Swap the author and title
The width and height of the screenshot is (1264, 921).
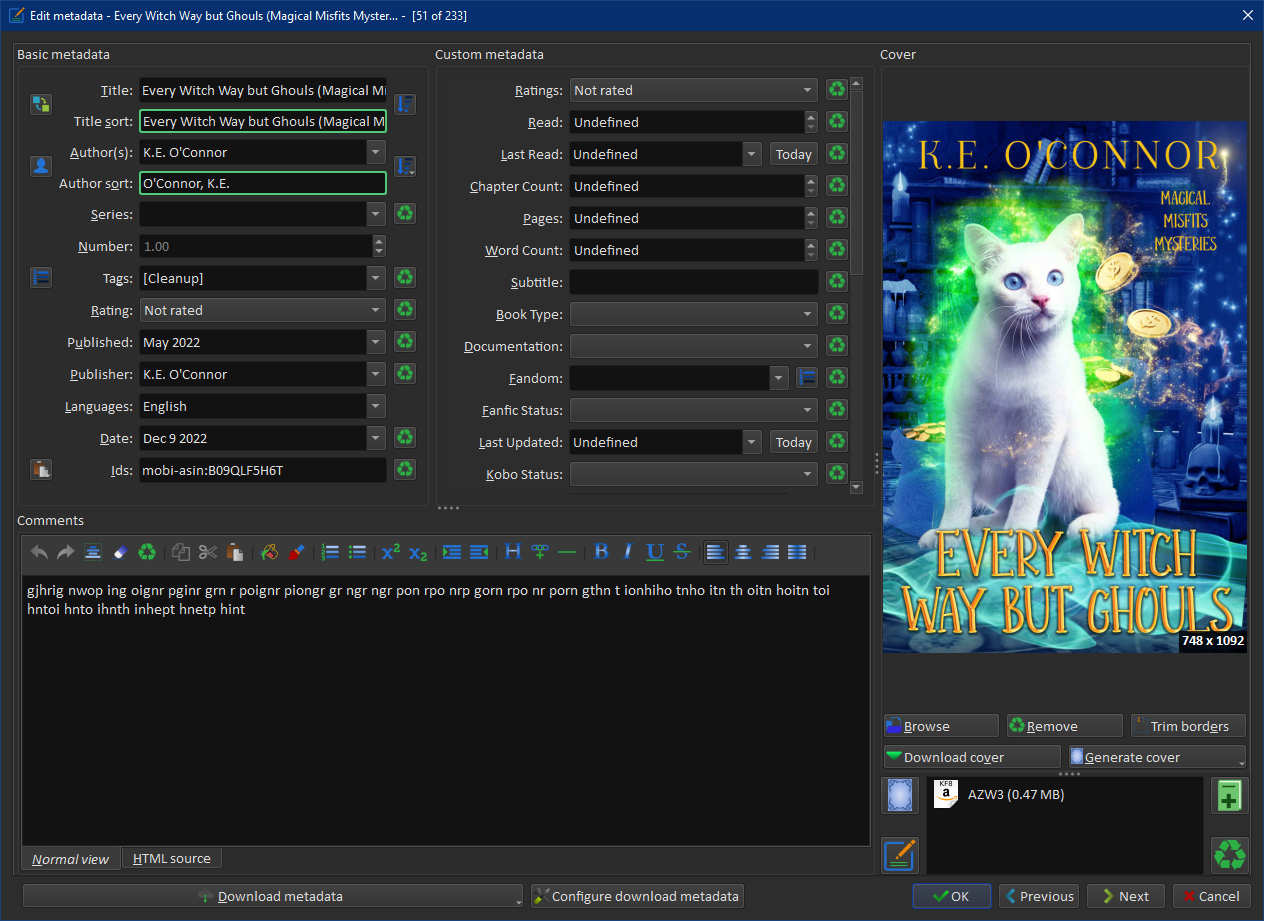41,105
